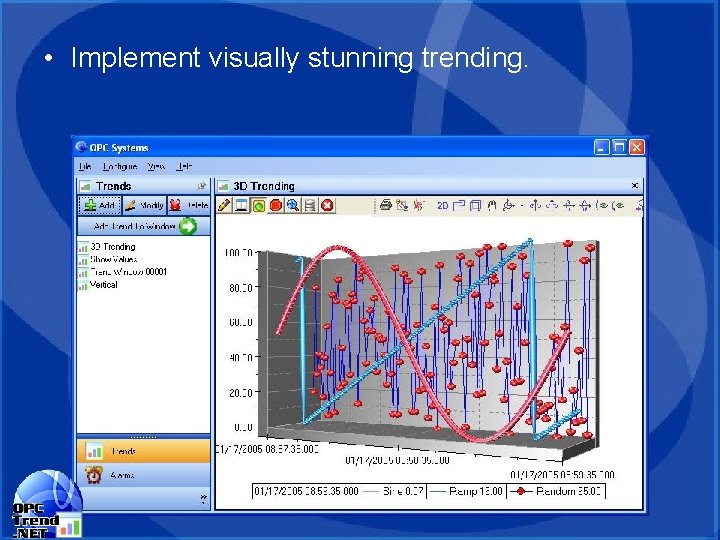This screenshot has width=720, height=540.
Task: Click the 100.00 Y-axis label
Action: 238,253
